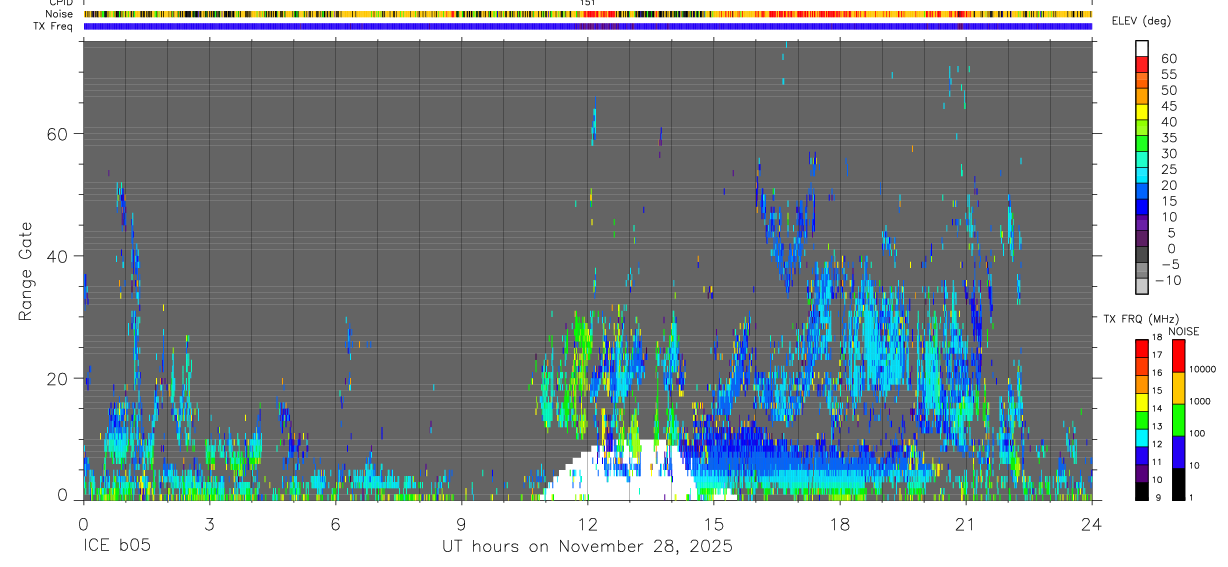Click the blue TX Freq strip above the plot
This screenshot has width=1228, height=567.
(587, 26)
